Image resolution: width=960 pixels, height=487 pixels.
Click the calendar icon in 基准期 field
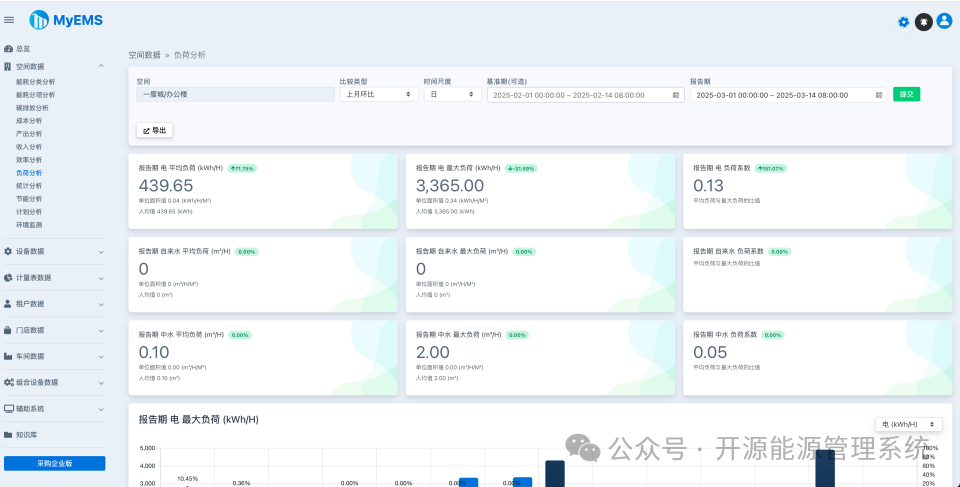coord(676,95)
